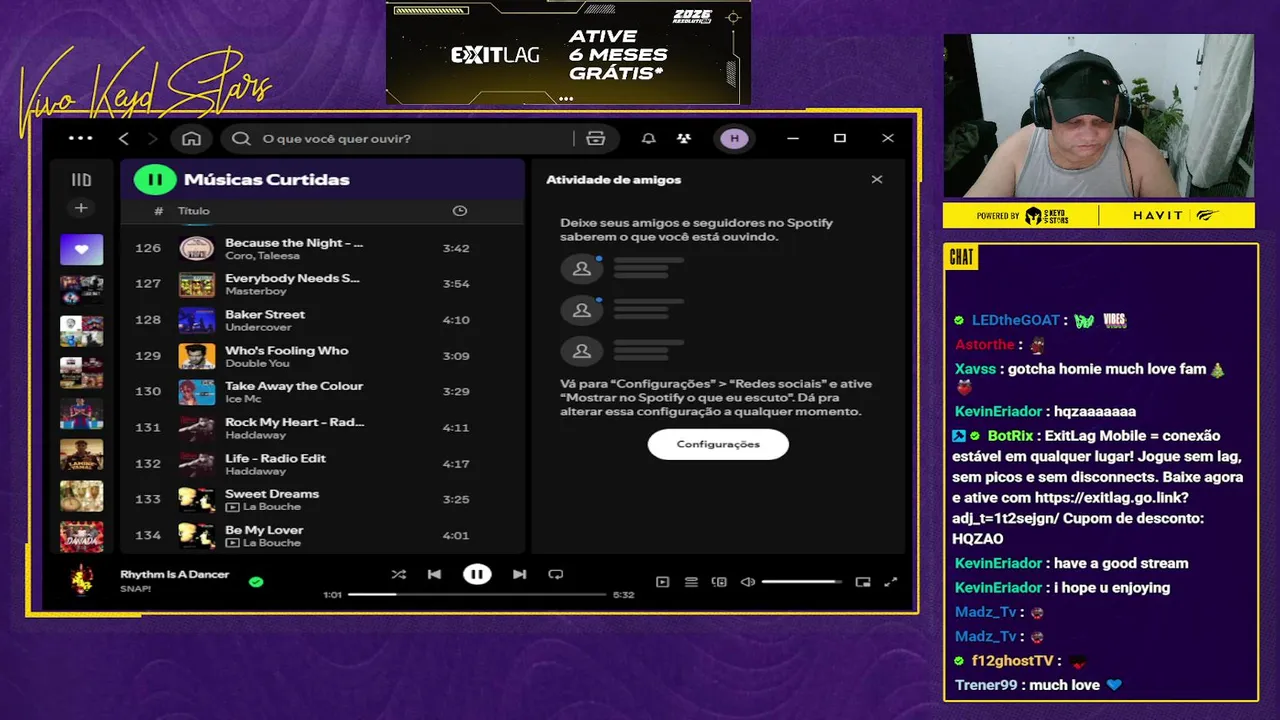The width and height of the screenshot is (1280, 720).
Task: Pause playback with the green Músicas Curtidas button
Action: tap(155, 180)
